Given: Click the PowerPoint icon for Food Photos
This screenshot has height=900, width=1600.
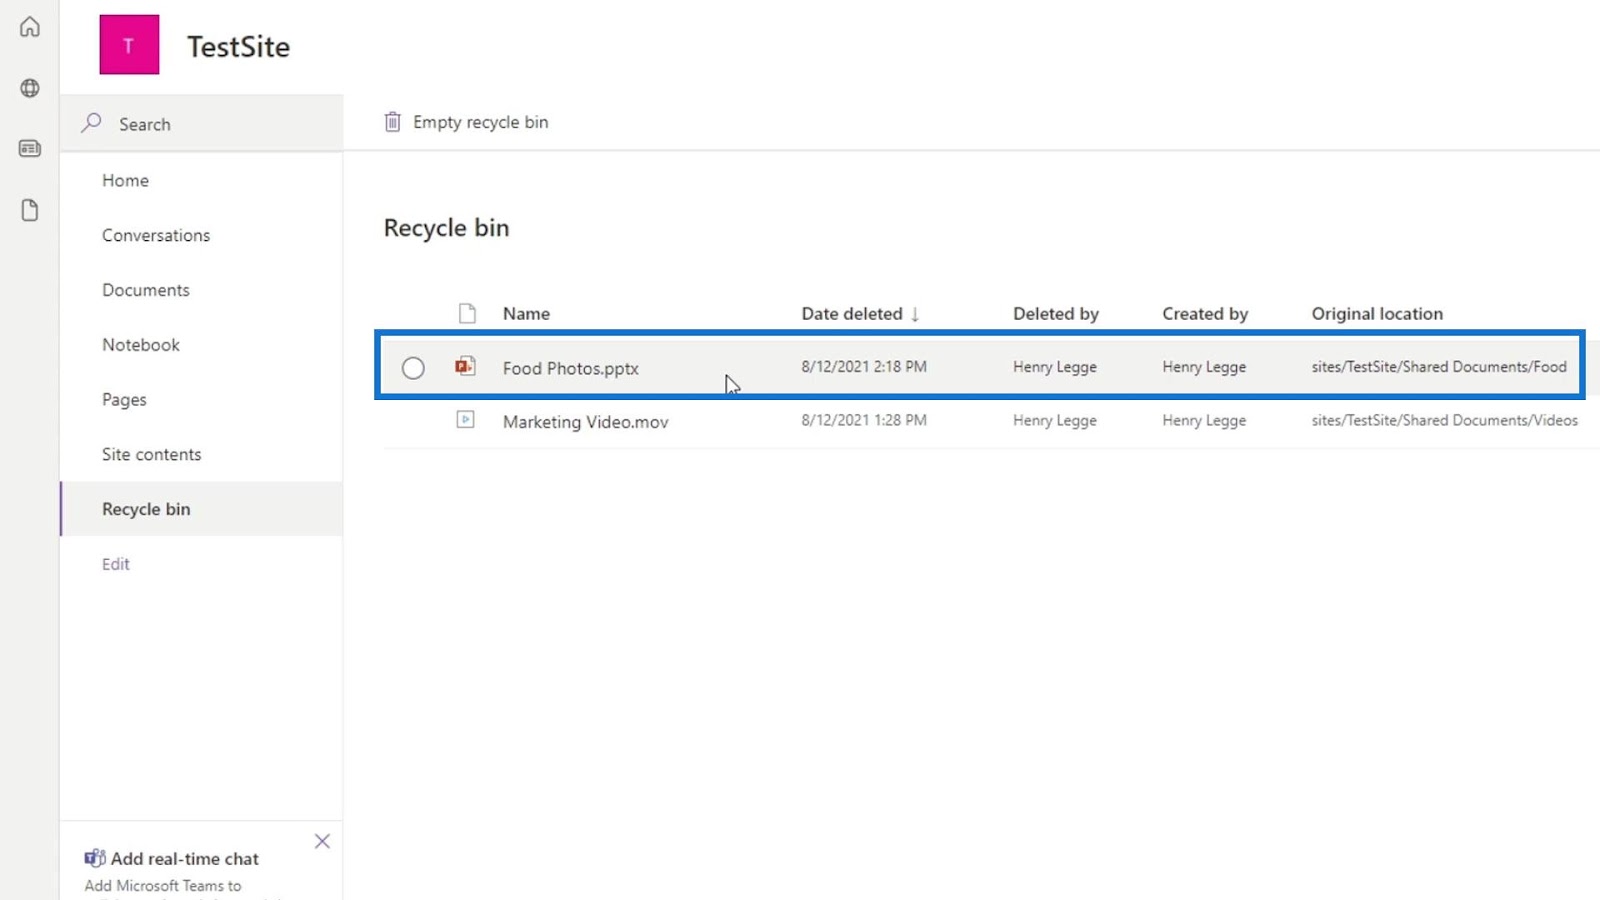Looking at the screenshot, I should pyautogui.click(x=465, y=367).
